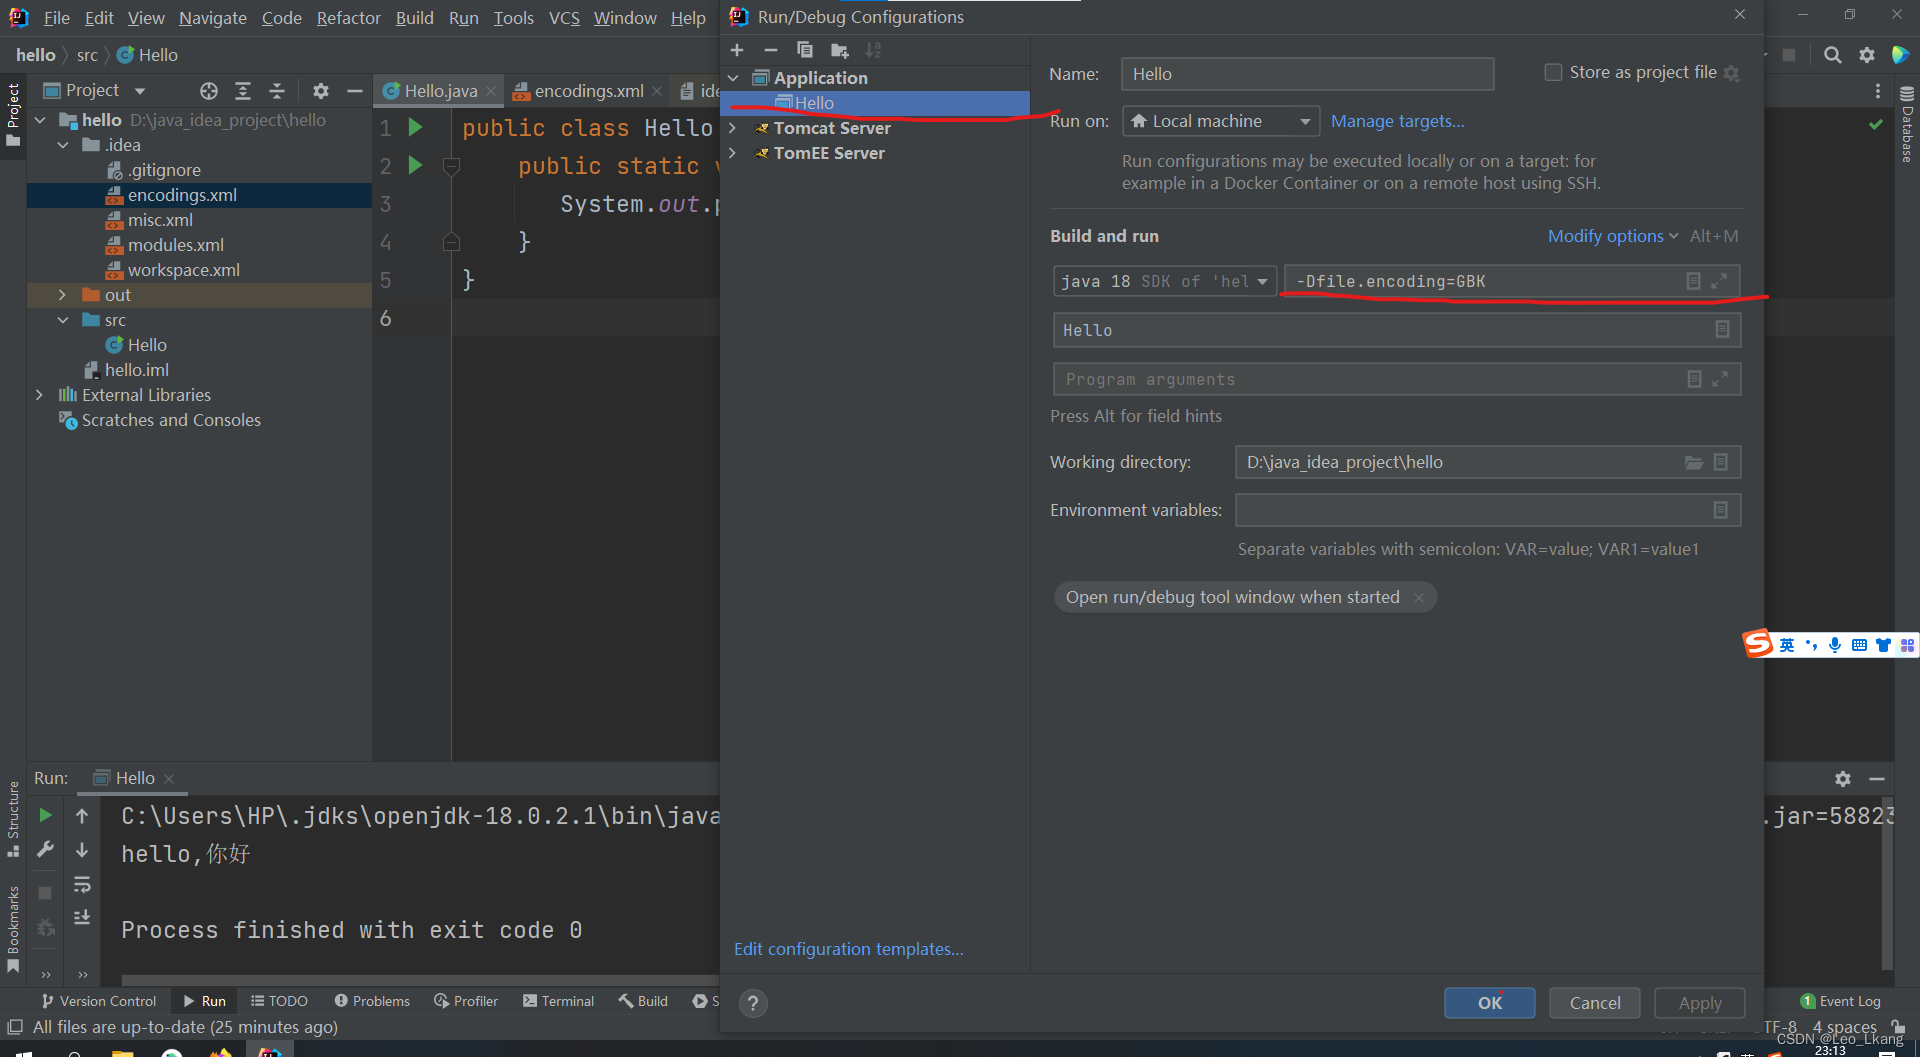Expand Tomcat Server configuration group
The width and height of the screenshot is (1920, 1057).
click(733, 128)
